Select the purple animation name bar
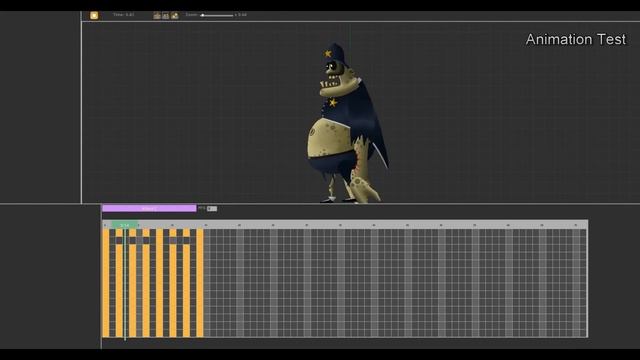The image size is (640, 360). click(149, 208)
